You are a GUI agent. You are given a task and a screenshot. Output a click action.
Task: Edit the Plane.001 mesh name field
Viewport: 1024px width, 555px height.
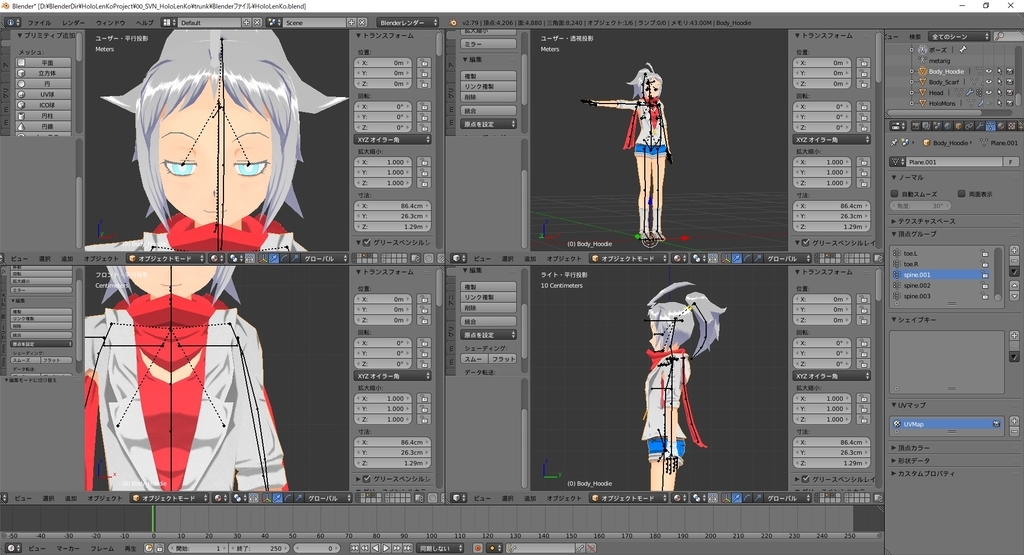point(955,161)
